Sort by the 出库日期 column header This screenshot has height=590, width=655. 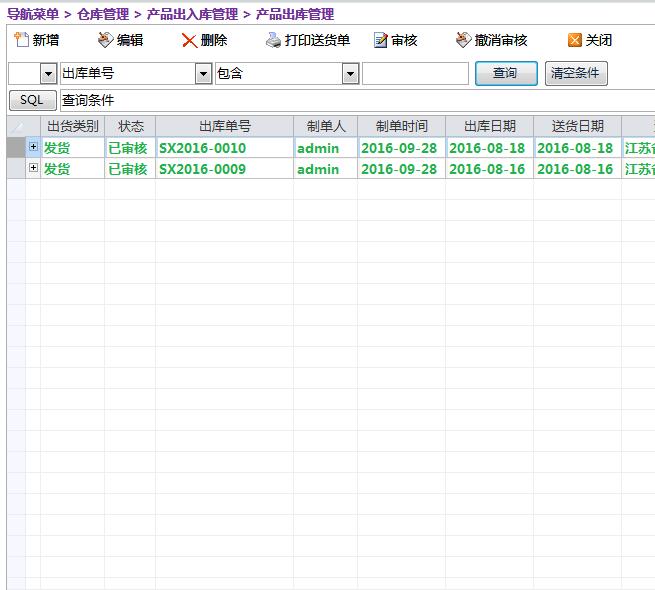point(490,126)
